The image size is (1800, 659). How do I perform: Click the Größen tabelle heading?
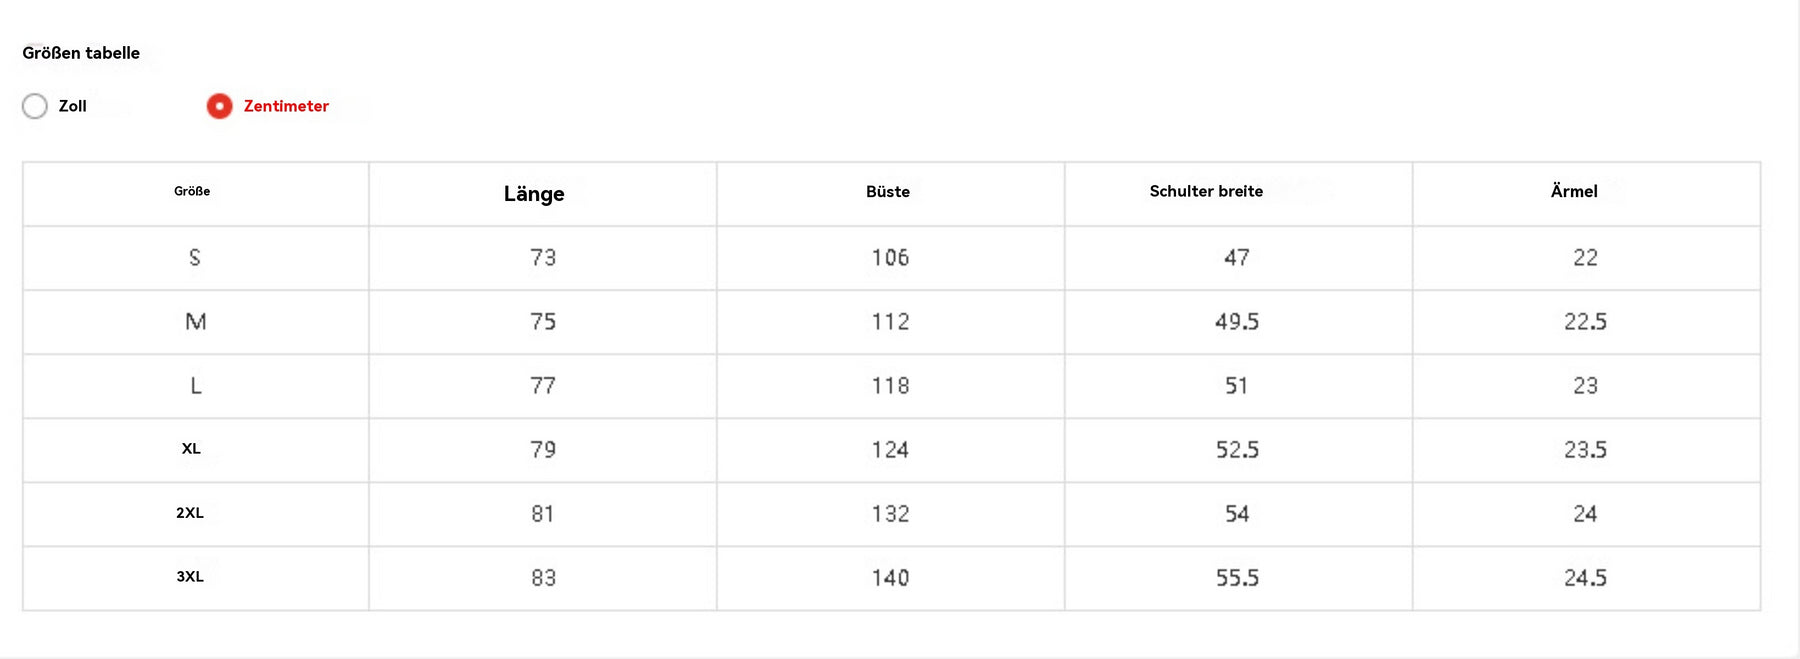tap(81, 53)
